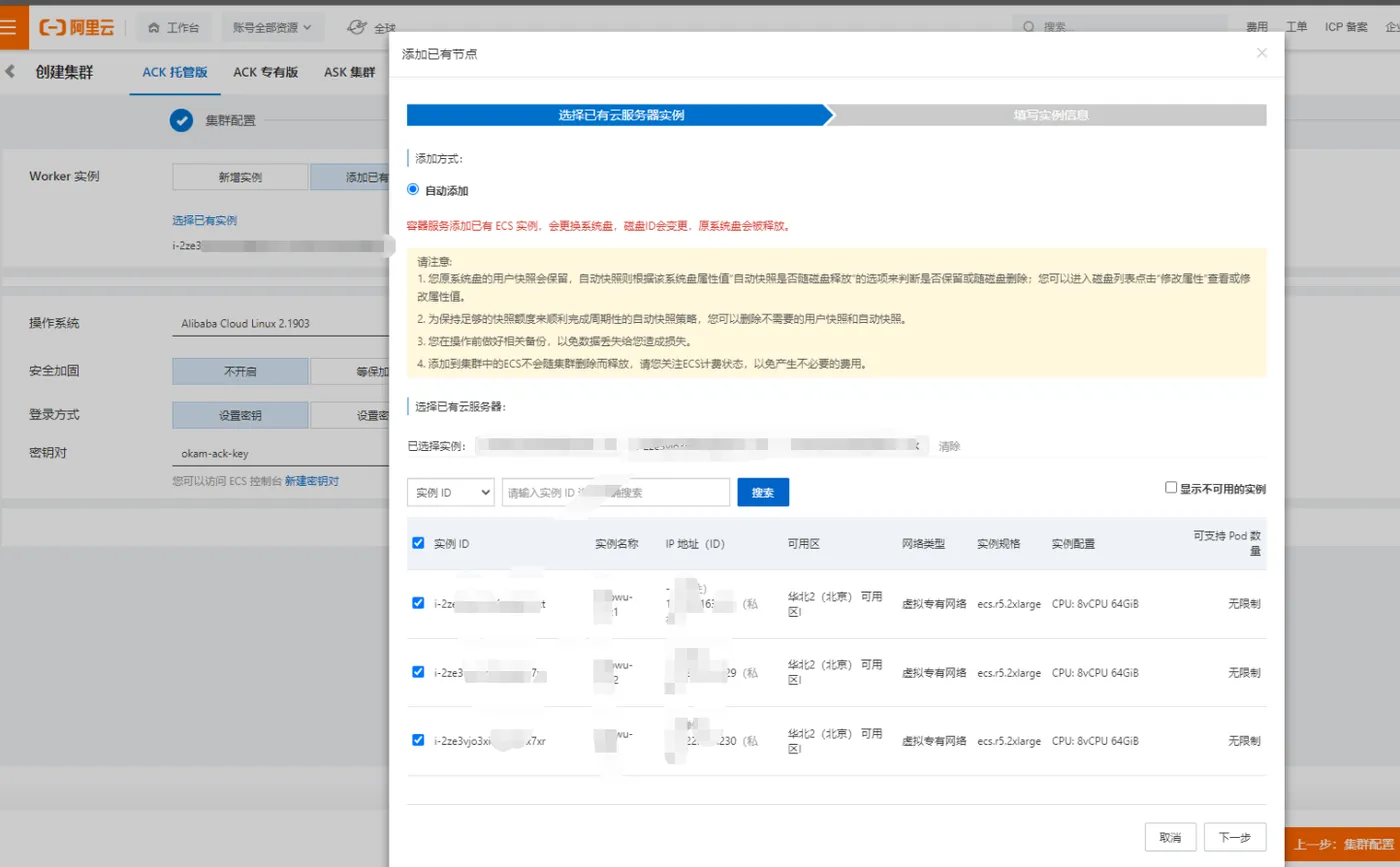Open the 密钥对 okam-ack-key dropdown
The width and height of the screenshot is (1400, 867).
click(x=280, y=453)
